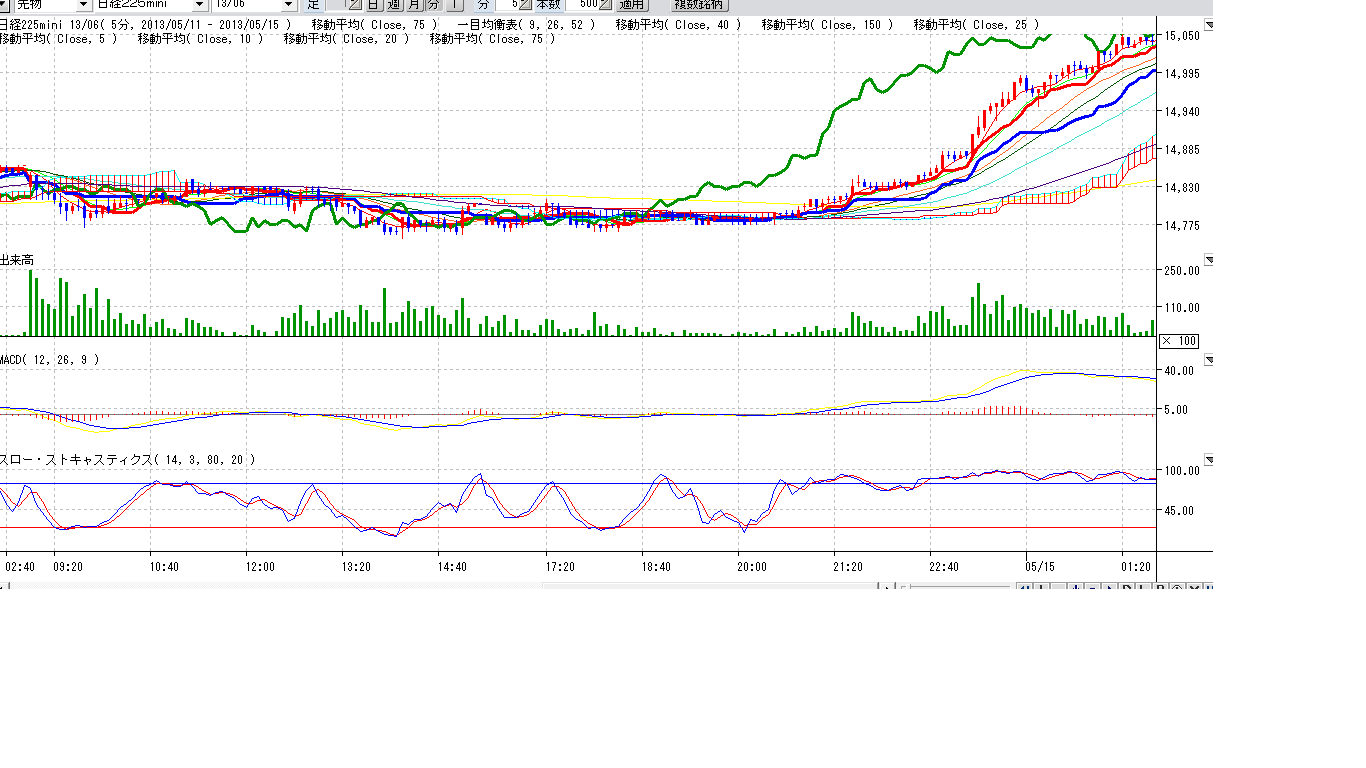Open the 先物 product type dropdown
The image size is (1366, 768).
[x=83, y=5]
